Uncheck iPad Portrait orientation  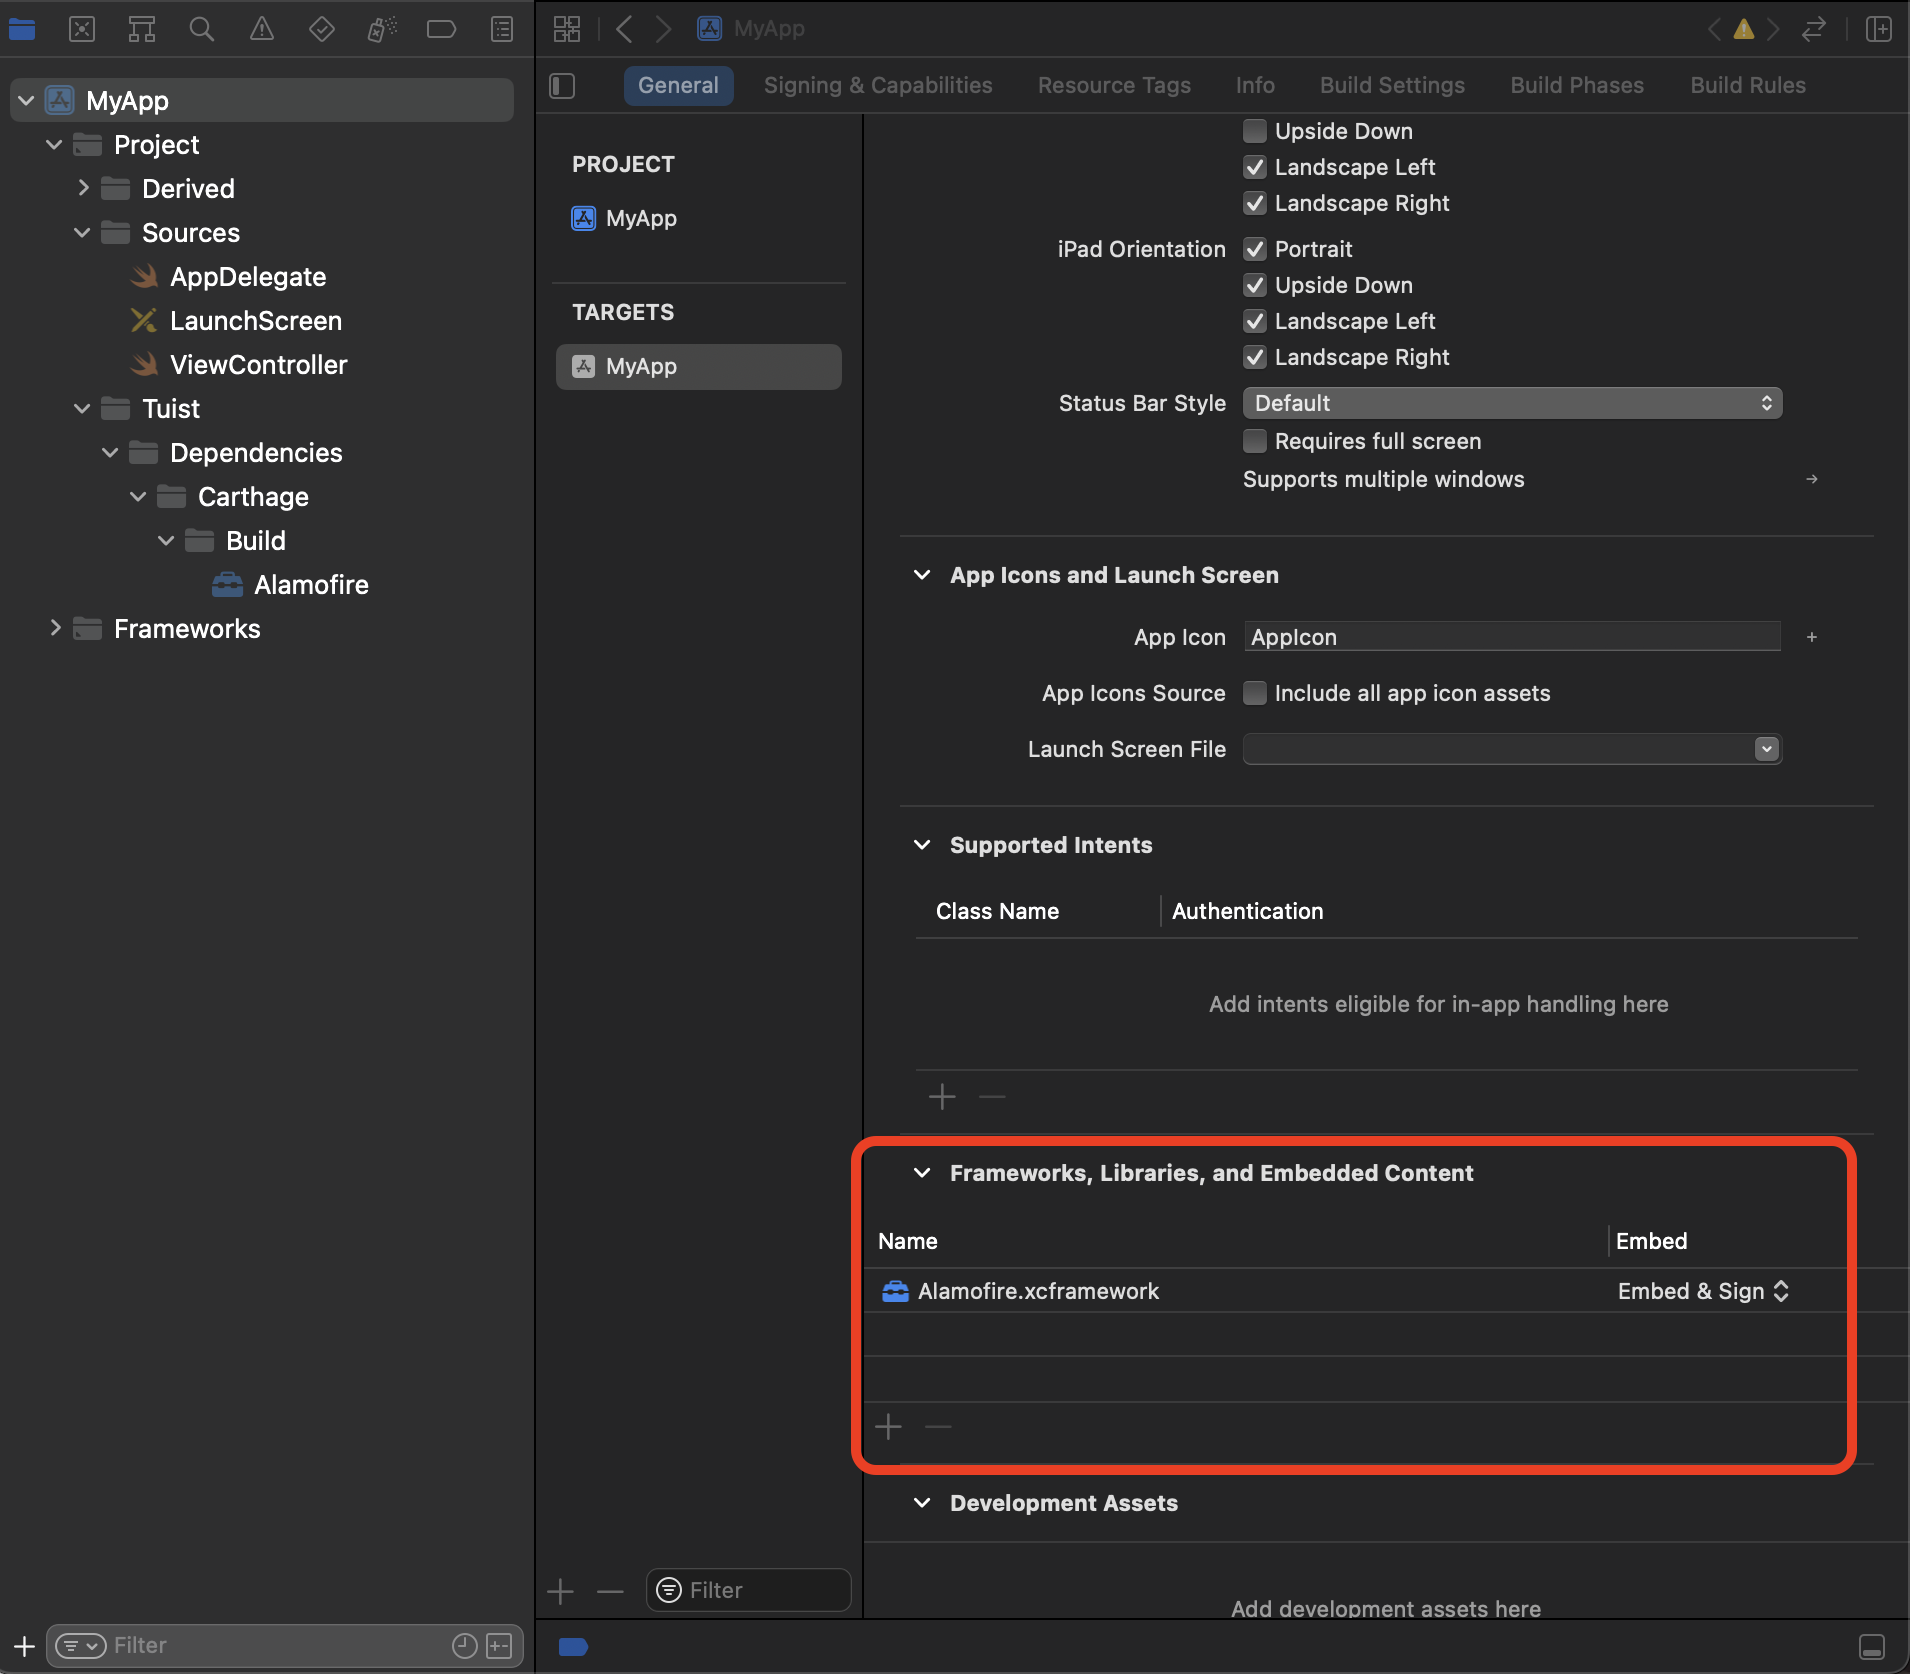coord(1255,249)
